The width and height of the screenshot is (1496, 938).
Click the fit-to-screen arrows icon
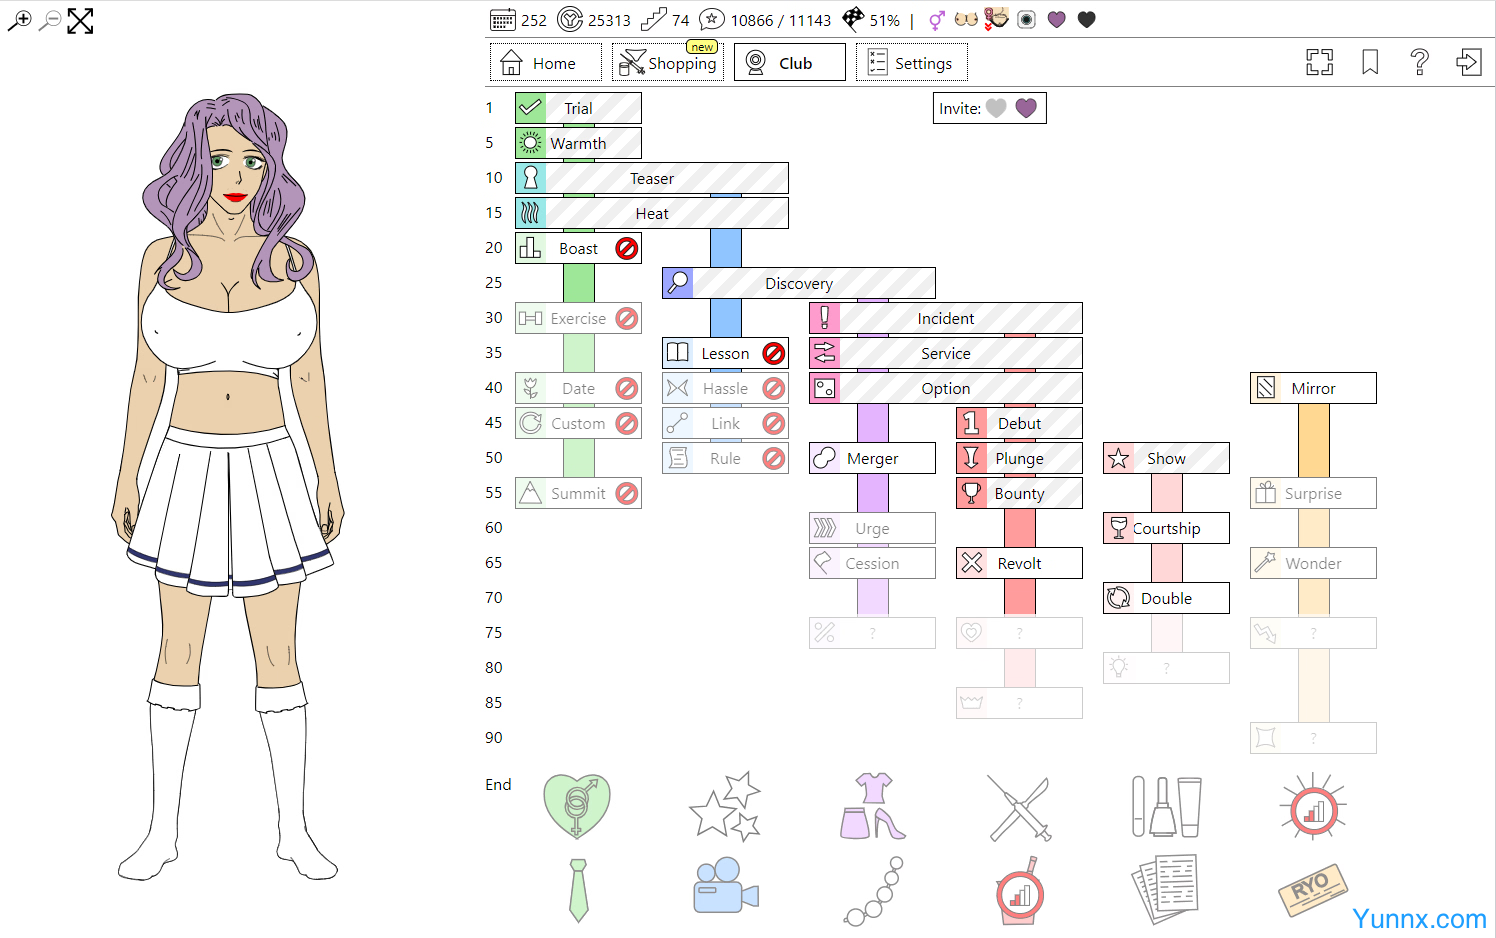pos(80,20)
